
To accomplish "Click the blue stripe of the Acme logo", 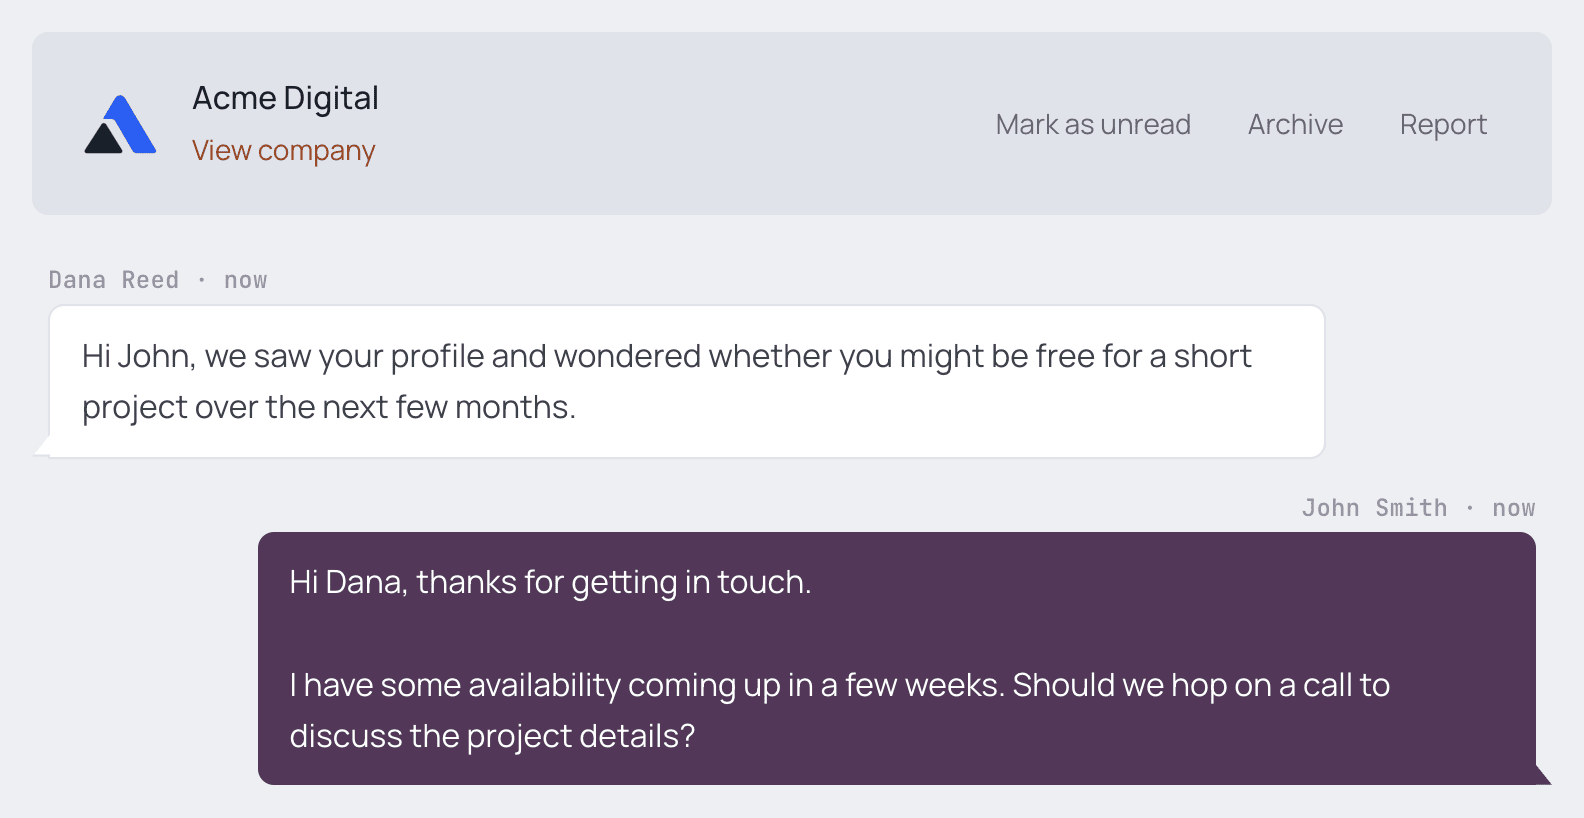I will tap(131, 122).
